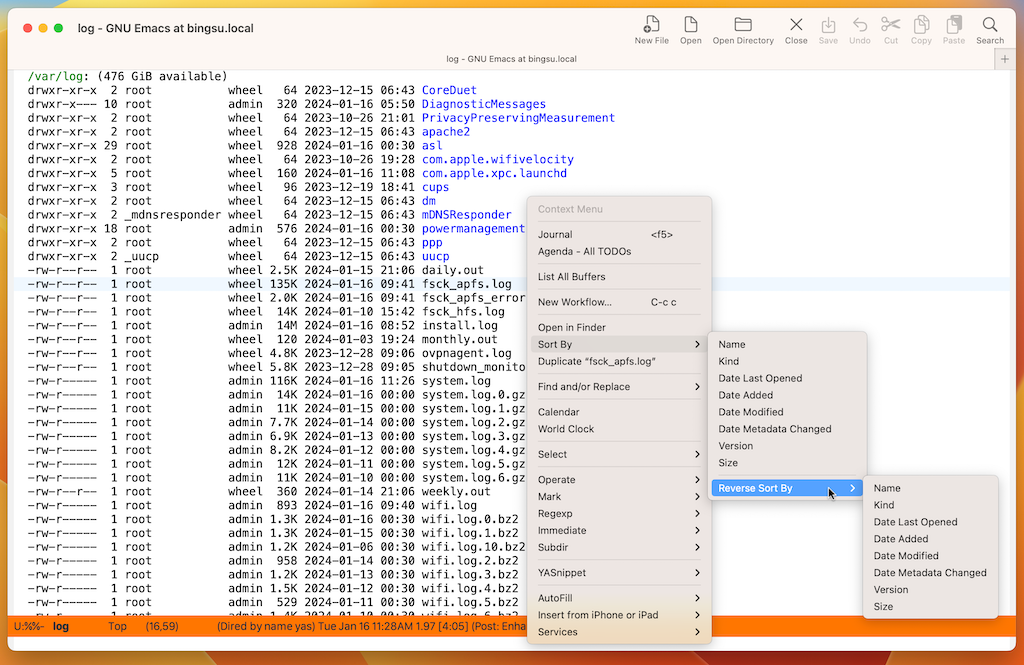This screenshot has width=1024, height=665.
Task: Reverse sort by Date Modified
Action: click(x=931, y=556)
